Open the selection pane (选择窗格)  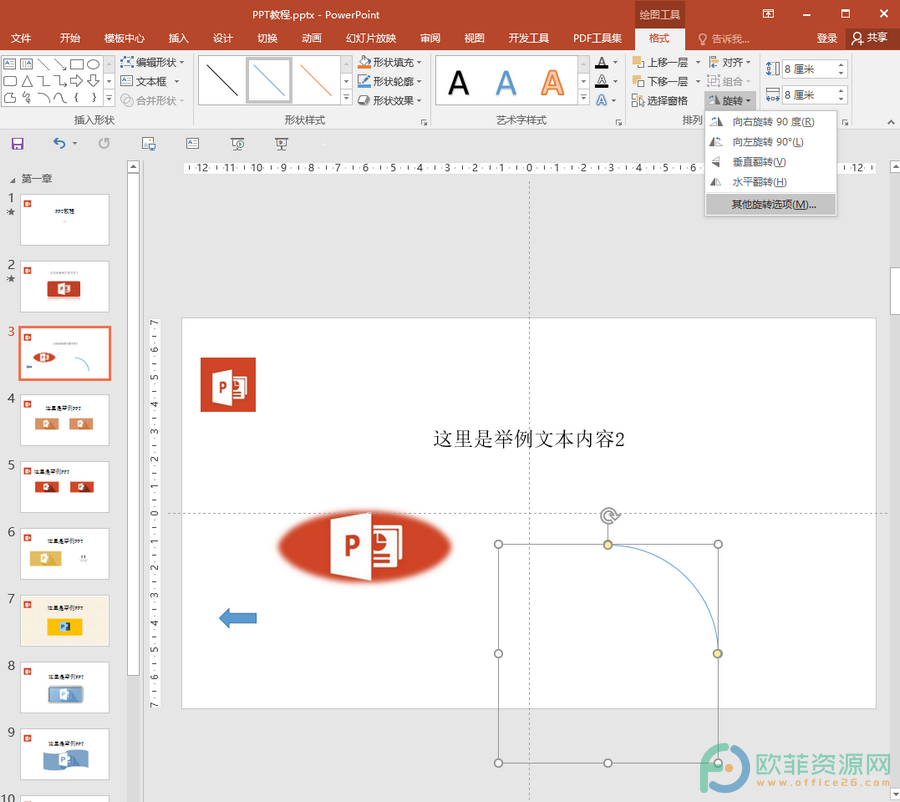click(x=660, y=100)
